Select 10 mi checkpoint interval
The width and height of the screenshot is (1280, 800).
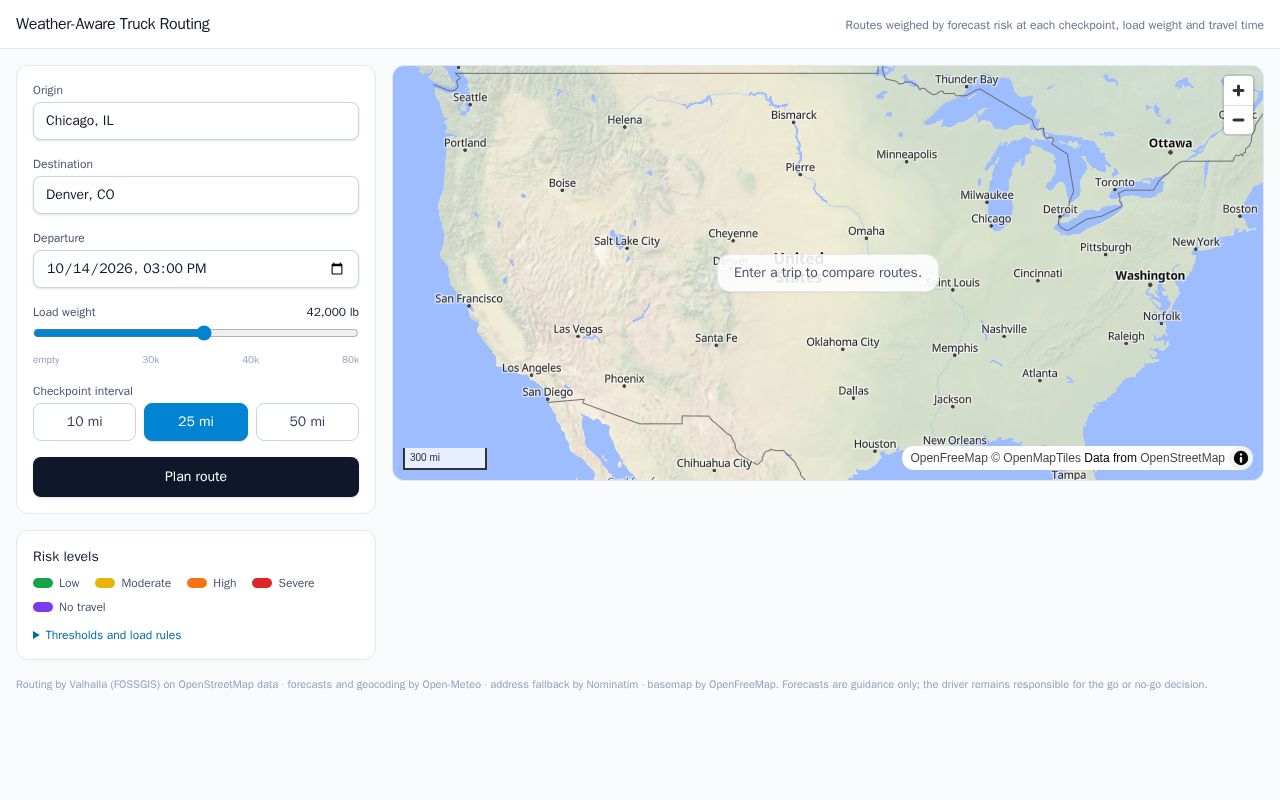84,422
